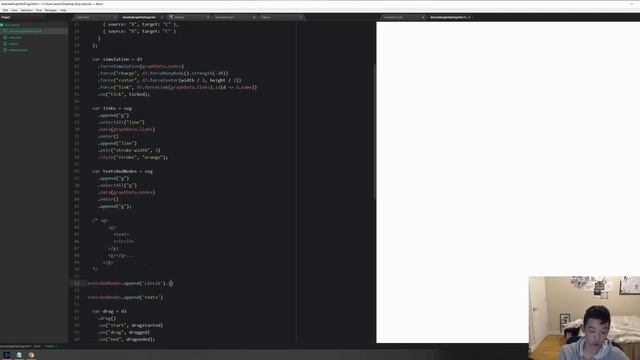Click the webcam video thumbnail overlay
Viewport: 640px width, 360px height.
tap(584, 318)
